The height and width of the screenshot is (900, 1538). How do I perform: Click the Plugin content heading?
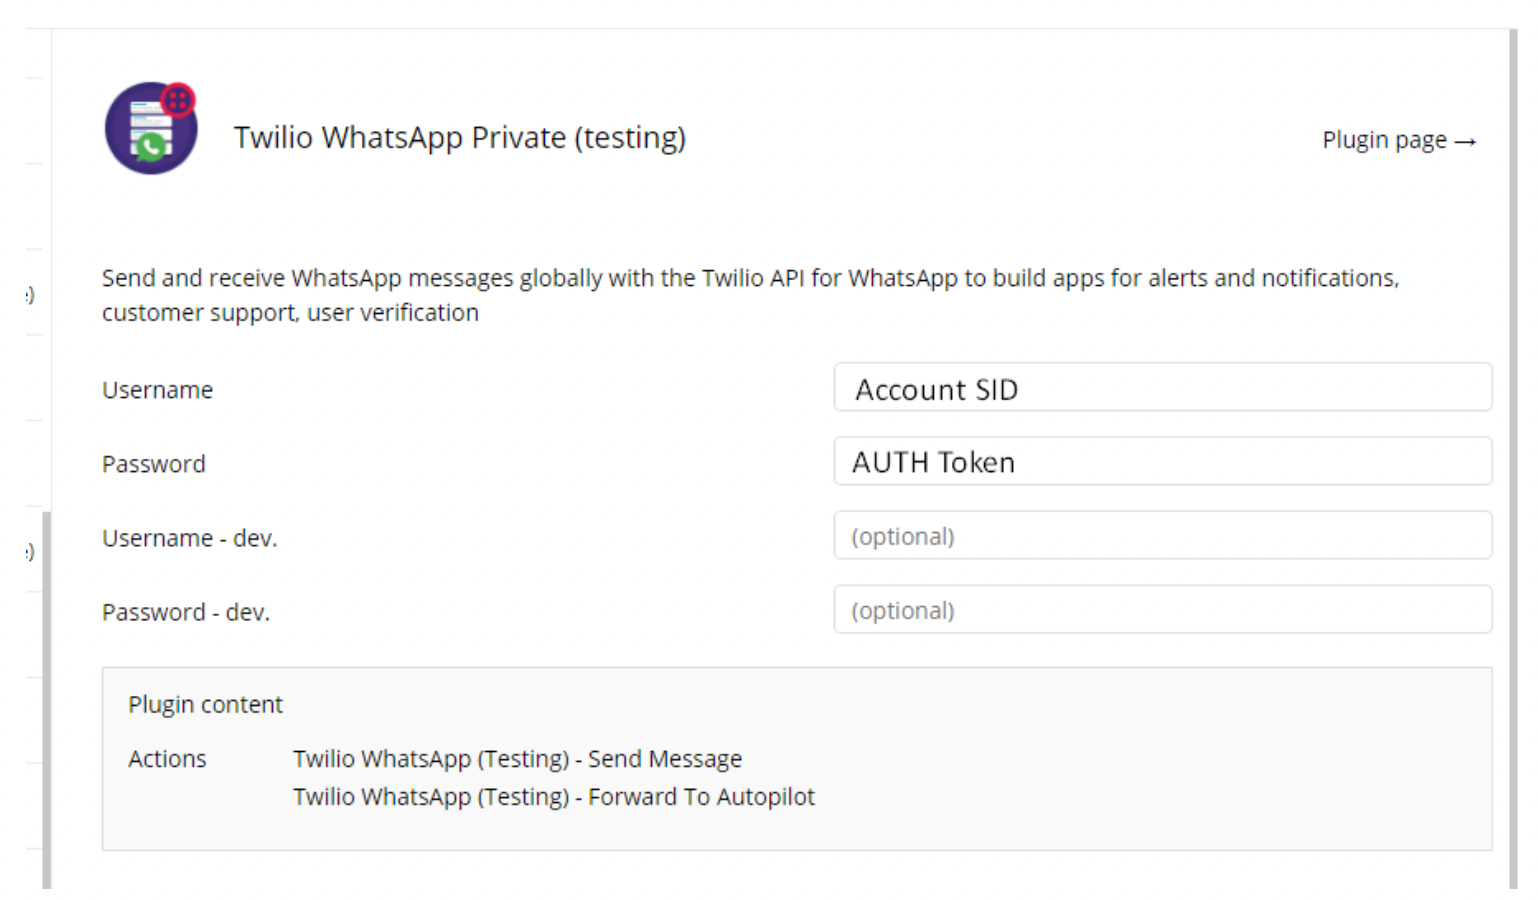(205, 705)
